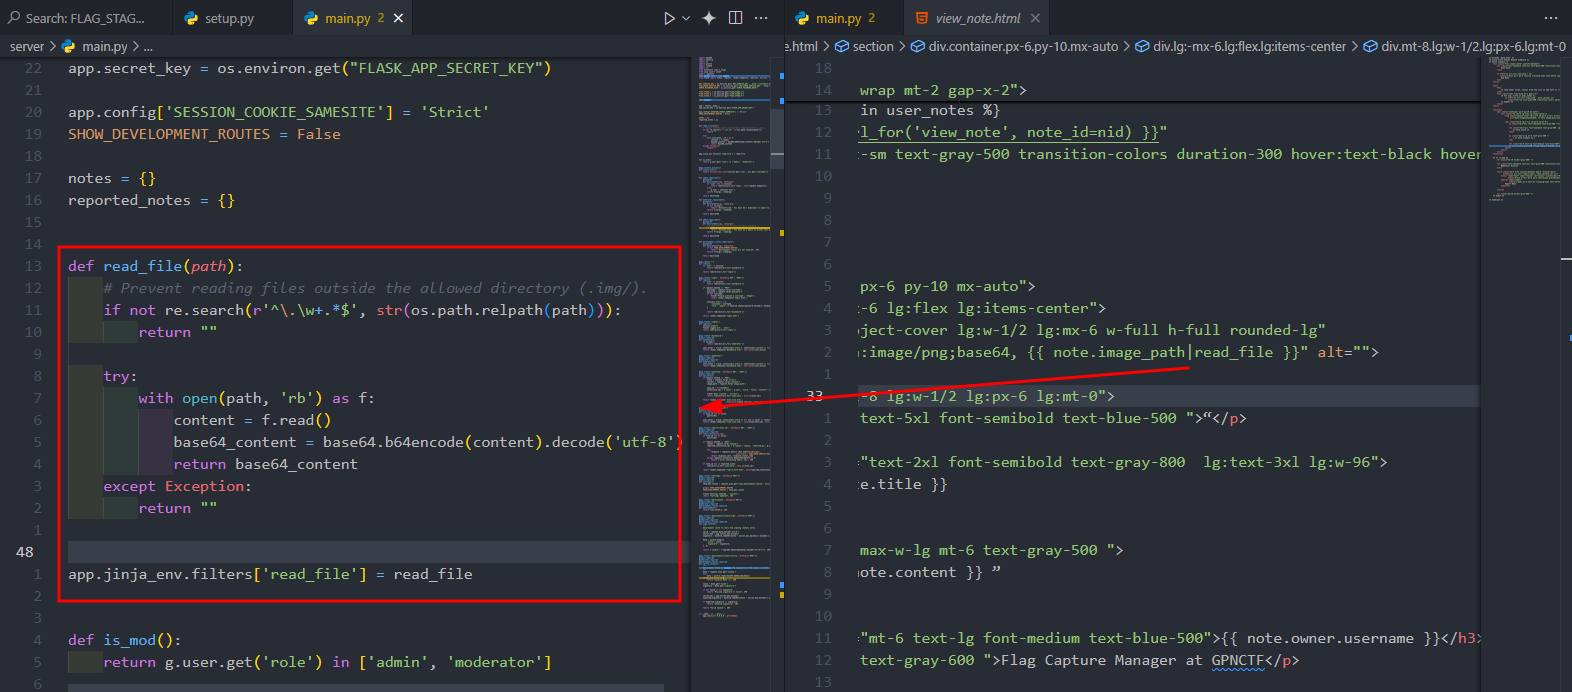Viewport: 1572px width, 692px height.
Task: Close the main.py tab in left editor
Action: (398, 18)
